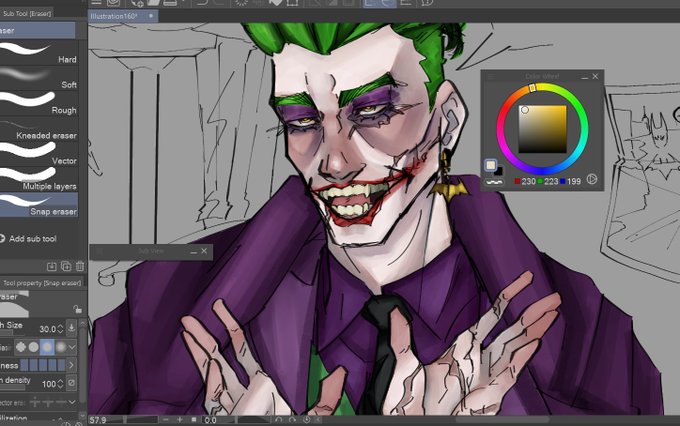Screen dimensions: 680x426
Task: Select the Multiple layers eraser sub tool
Action: pos(39,180)
